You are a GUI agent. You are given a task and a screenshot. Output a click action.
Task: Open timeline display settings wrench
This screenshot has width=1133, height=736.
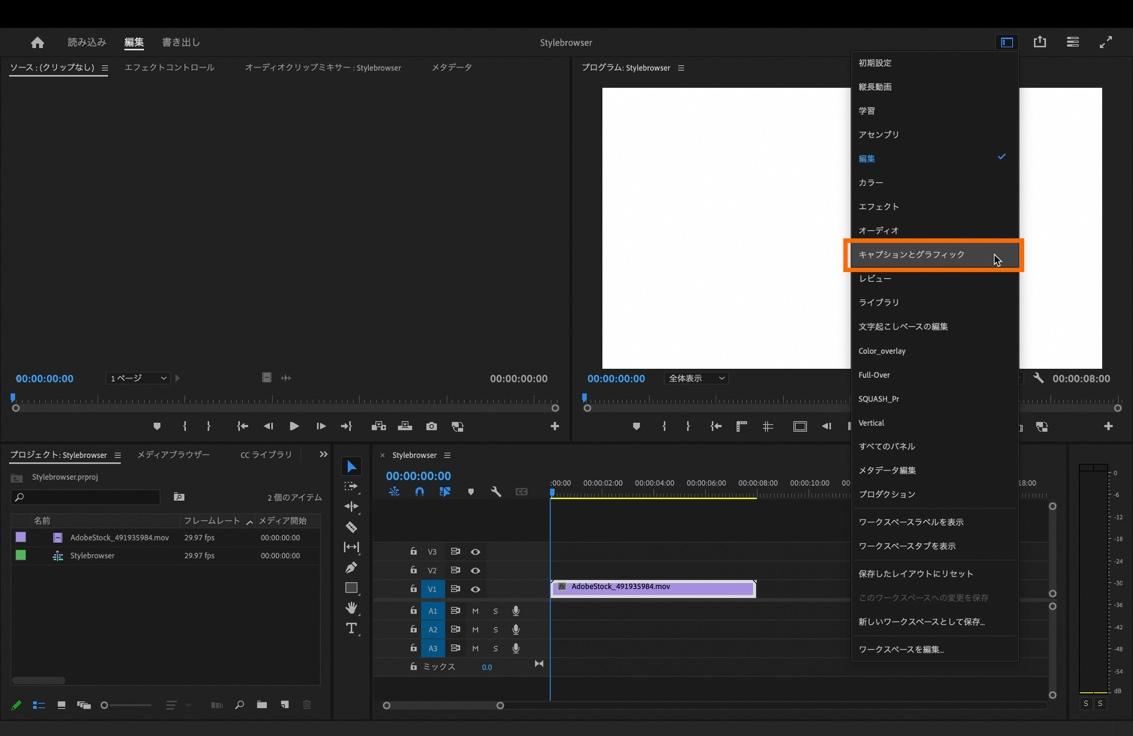point(496,492)
